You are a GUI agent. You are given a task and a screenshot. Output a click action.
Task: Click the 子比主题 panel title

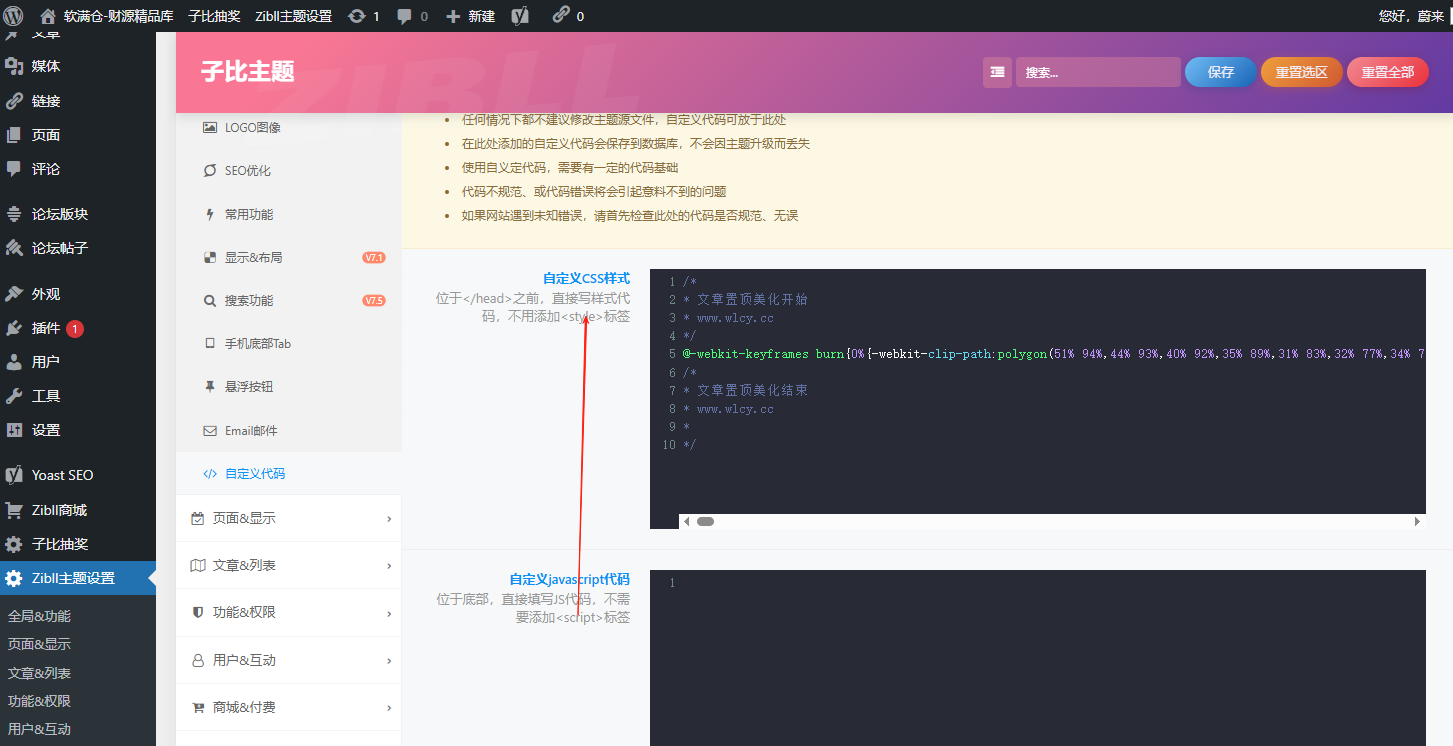coord(248,72)
